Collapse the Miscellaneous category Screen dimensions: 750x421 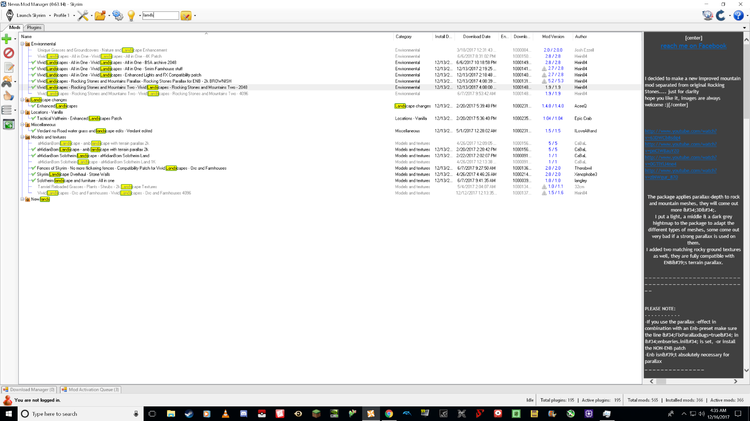pyautogui.click(x=22, y=125)
